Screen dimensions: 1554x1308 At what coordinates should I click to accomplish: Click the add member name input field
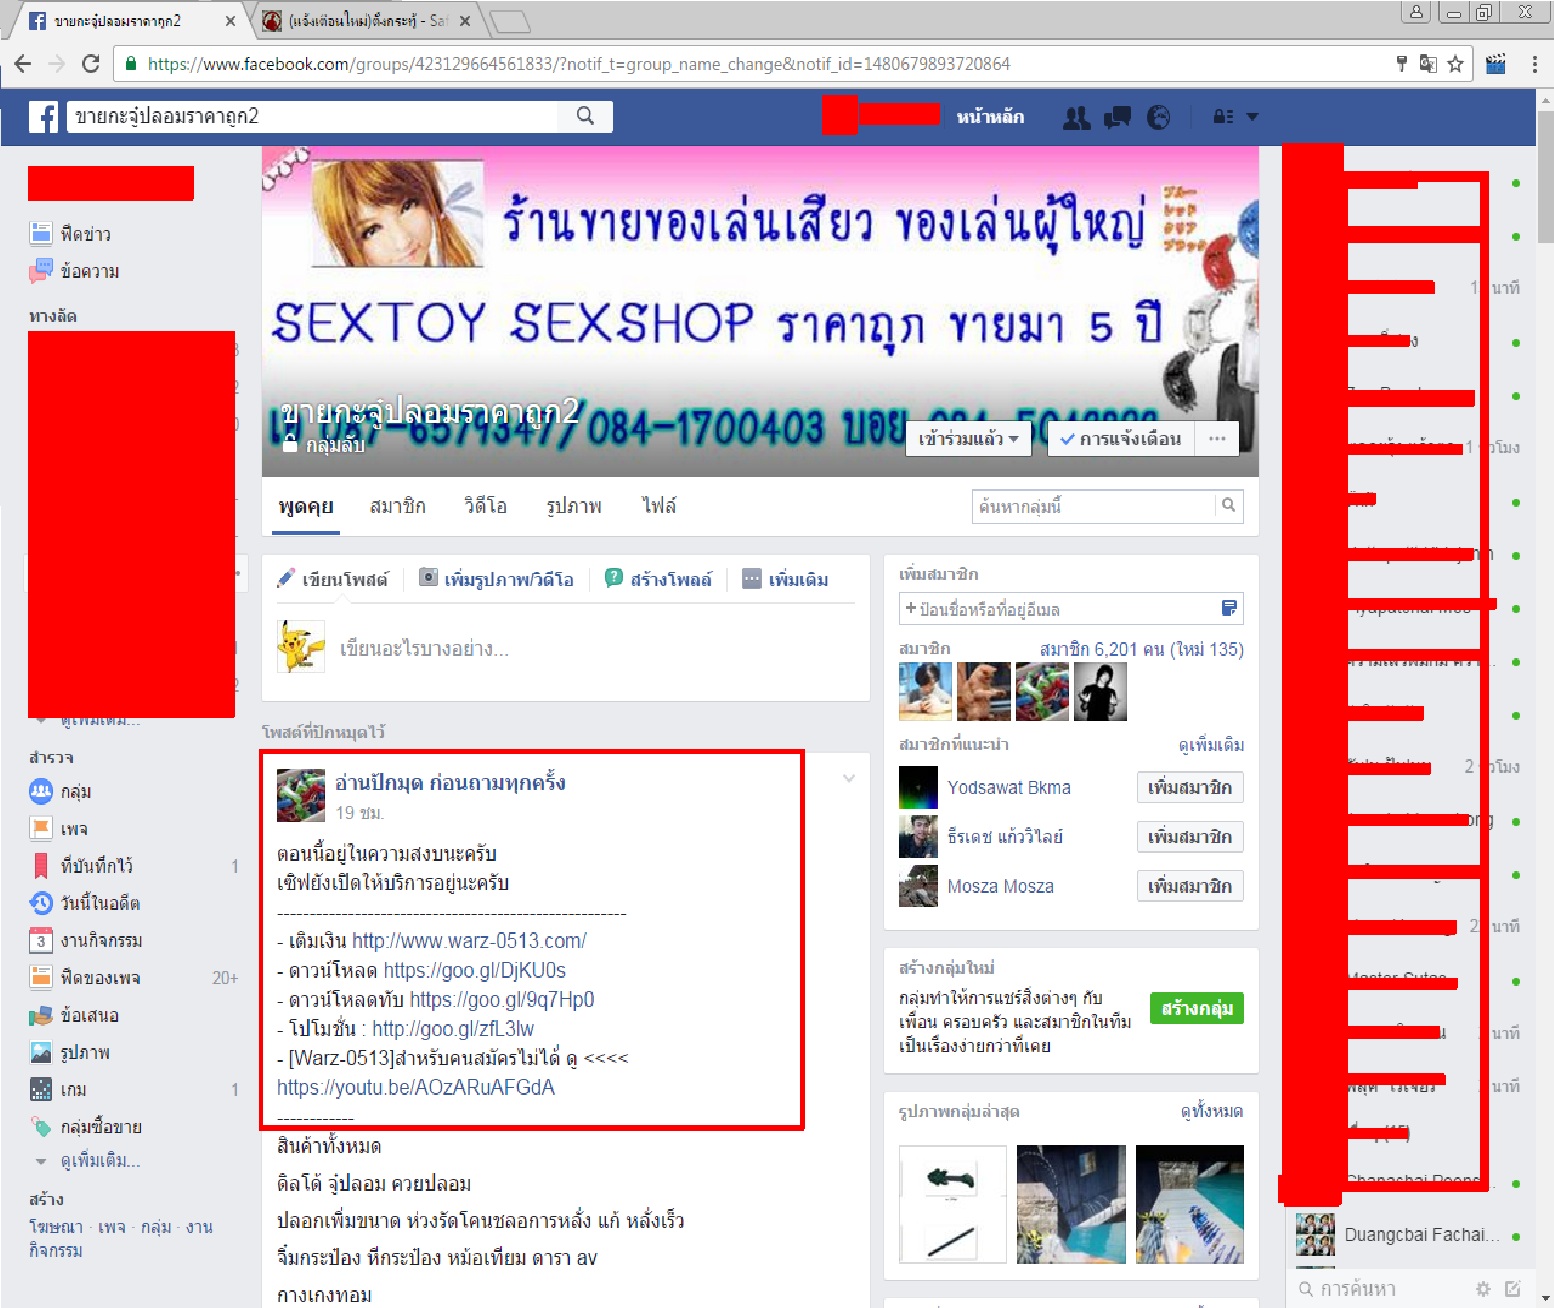pos(1060,609)
